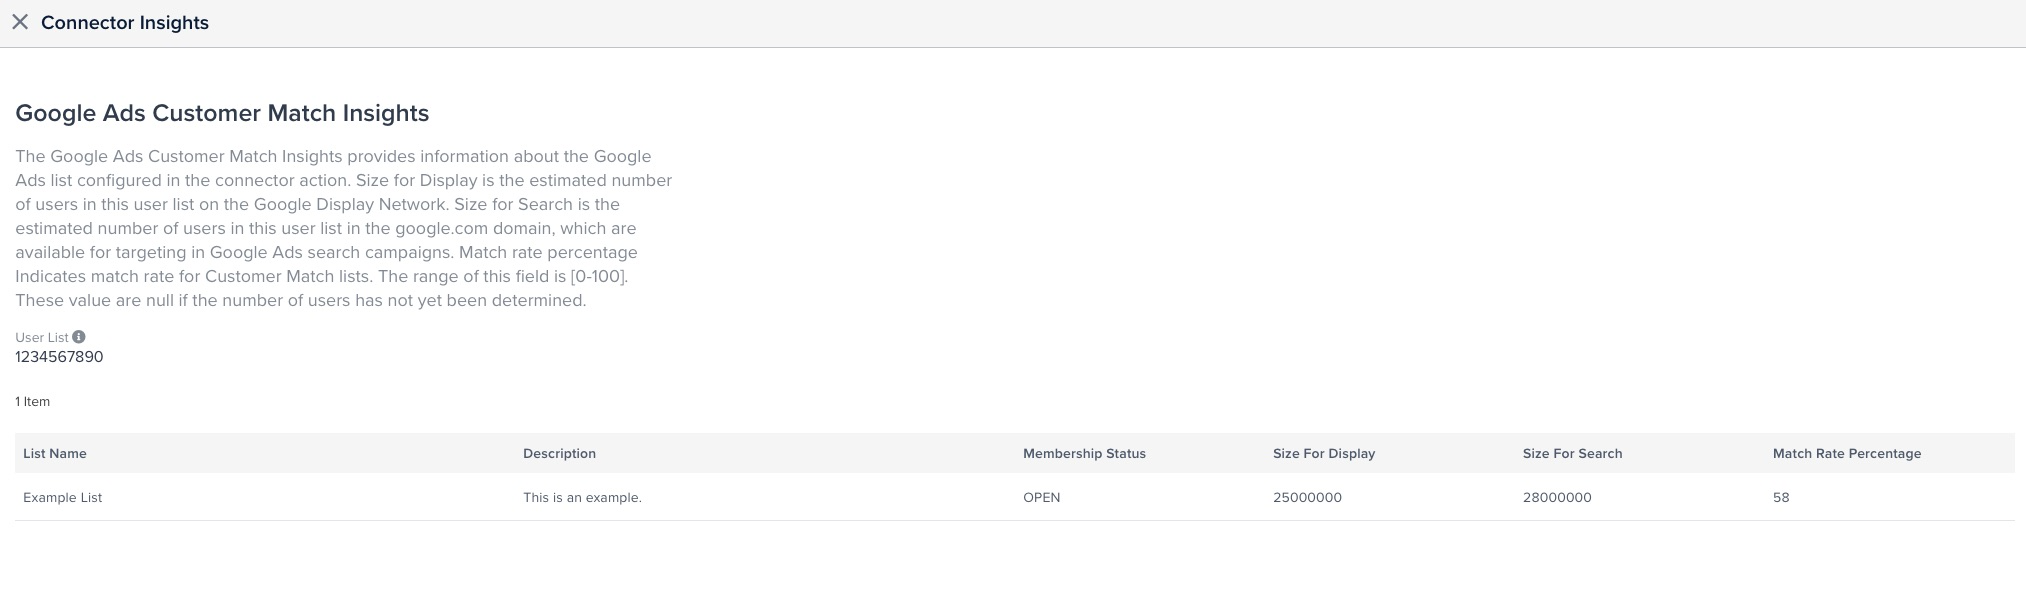Click the Google Ads Customer Match Insights heading
Viewport: 2026px width, 600px height.
[x=222, y=113]
